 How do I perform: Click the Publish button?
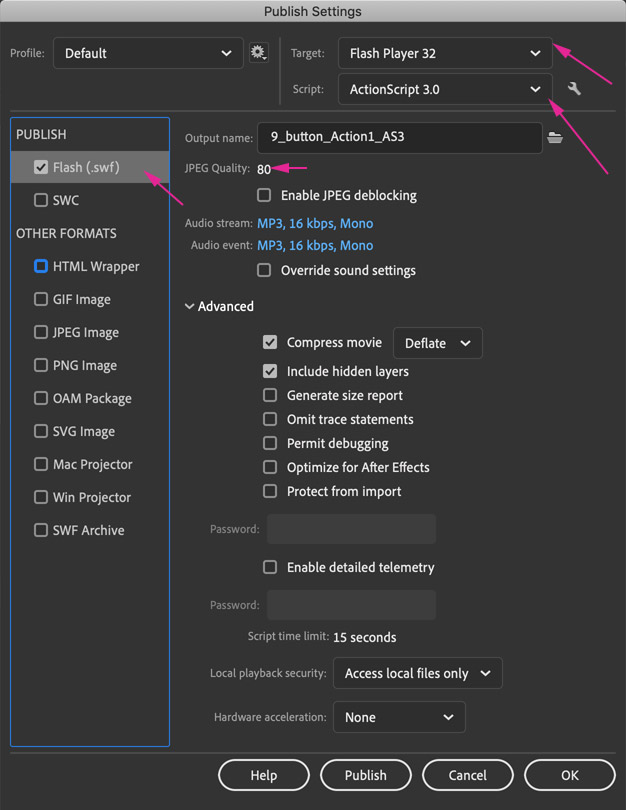[366, 775]
